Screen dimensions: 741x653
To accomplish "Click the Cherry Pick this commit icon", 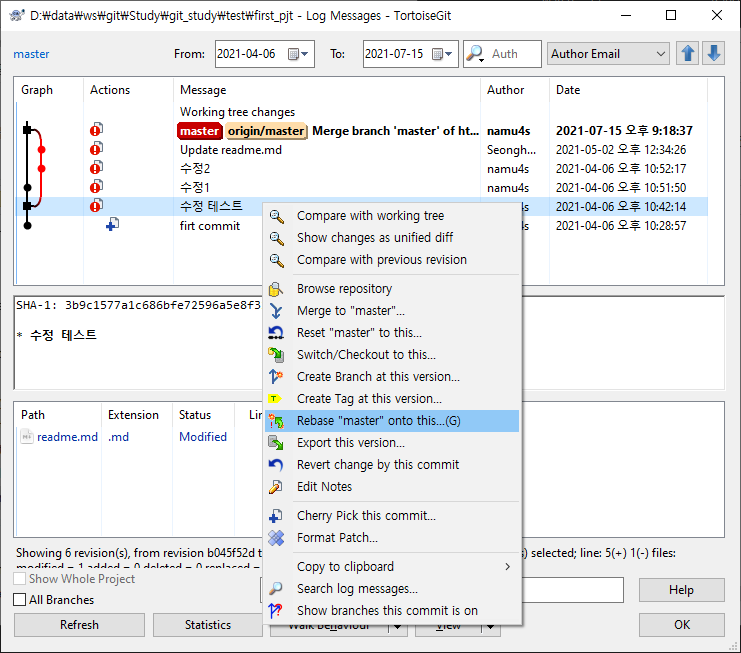I will tap(277, 516).
